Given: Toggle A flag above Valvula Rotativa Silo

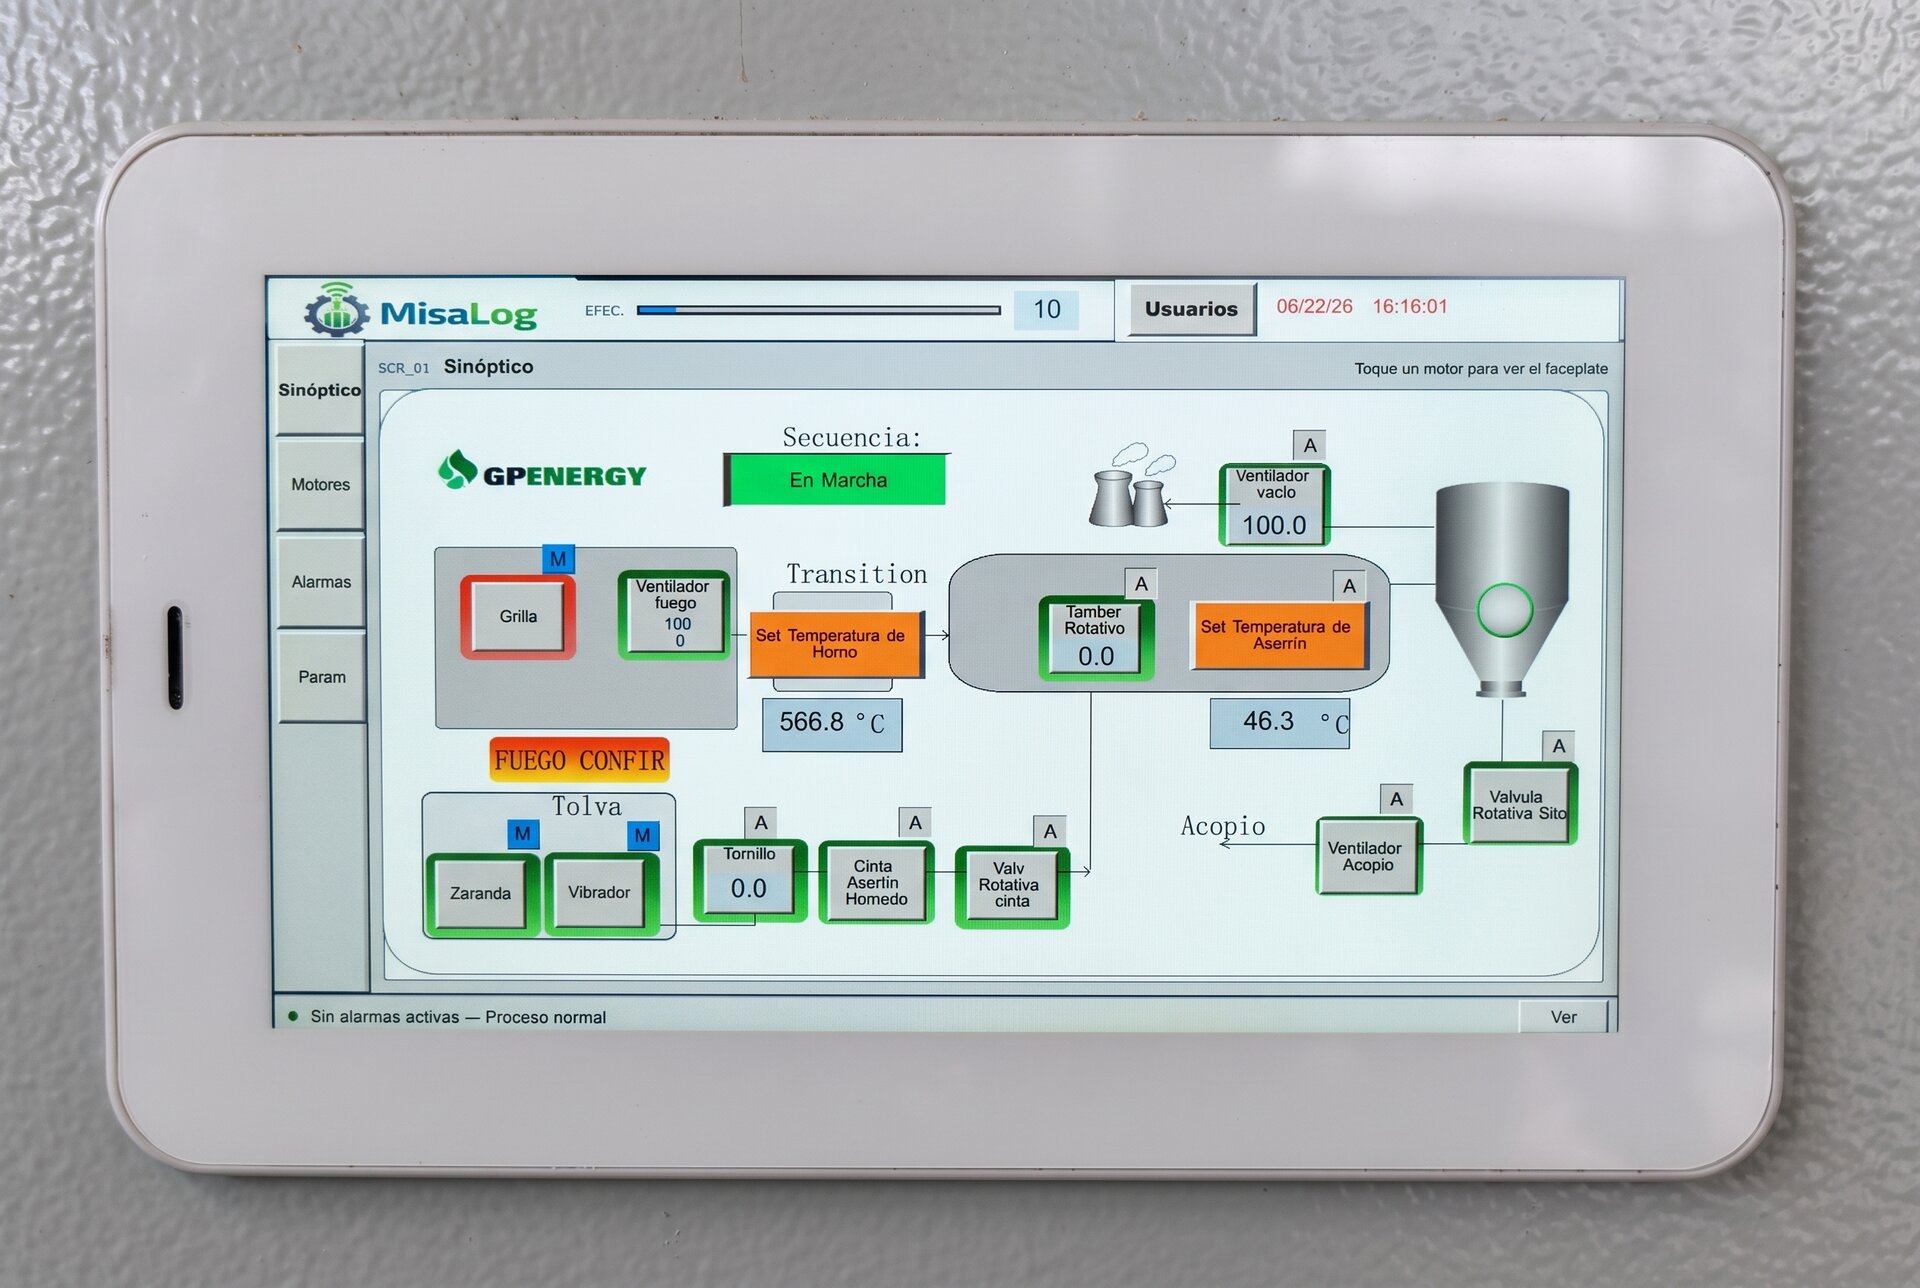Looking at the screenshot, I should click(1559, 746).
